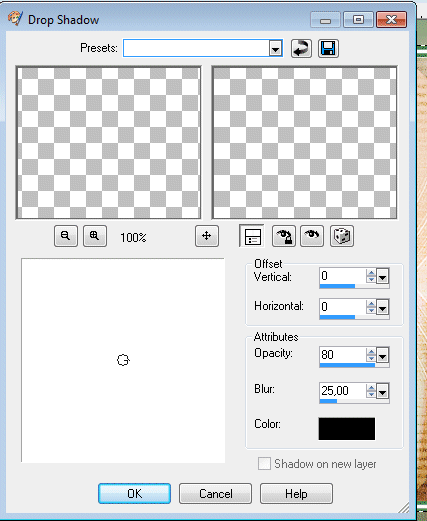Click the Blur value field showing 25,00
Image resolution: width=427 pixels, height=521 pixels.
342,390
